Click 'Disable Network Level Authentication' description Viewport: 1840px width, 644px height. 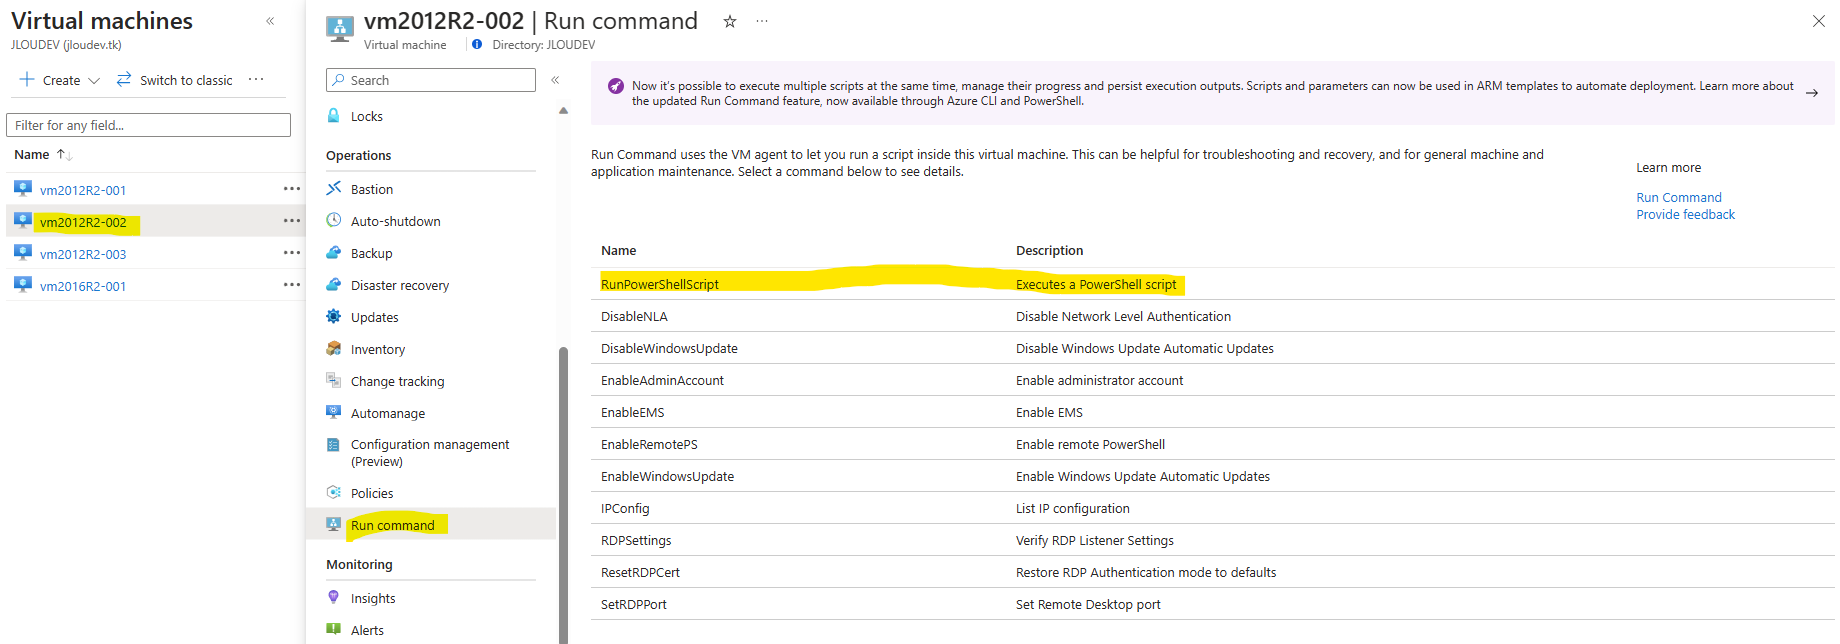[1123, 317]
